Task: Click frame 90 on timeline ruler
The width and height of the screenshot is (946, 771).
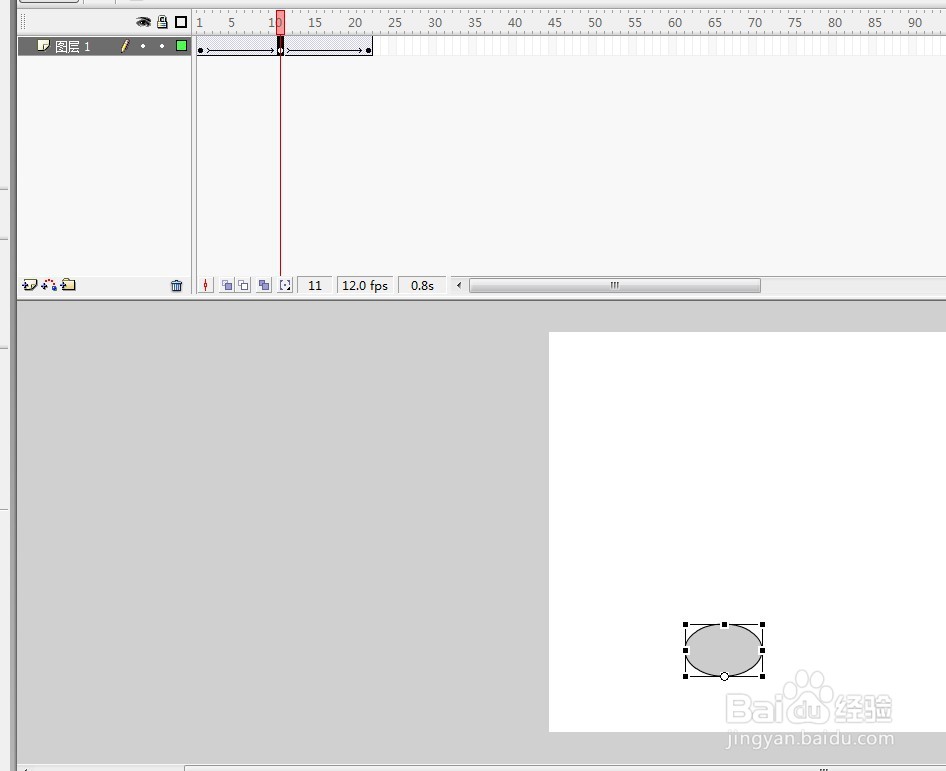Action: [x=915, y=23]
